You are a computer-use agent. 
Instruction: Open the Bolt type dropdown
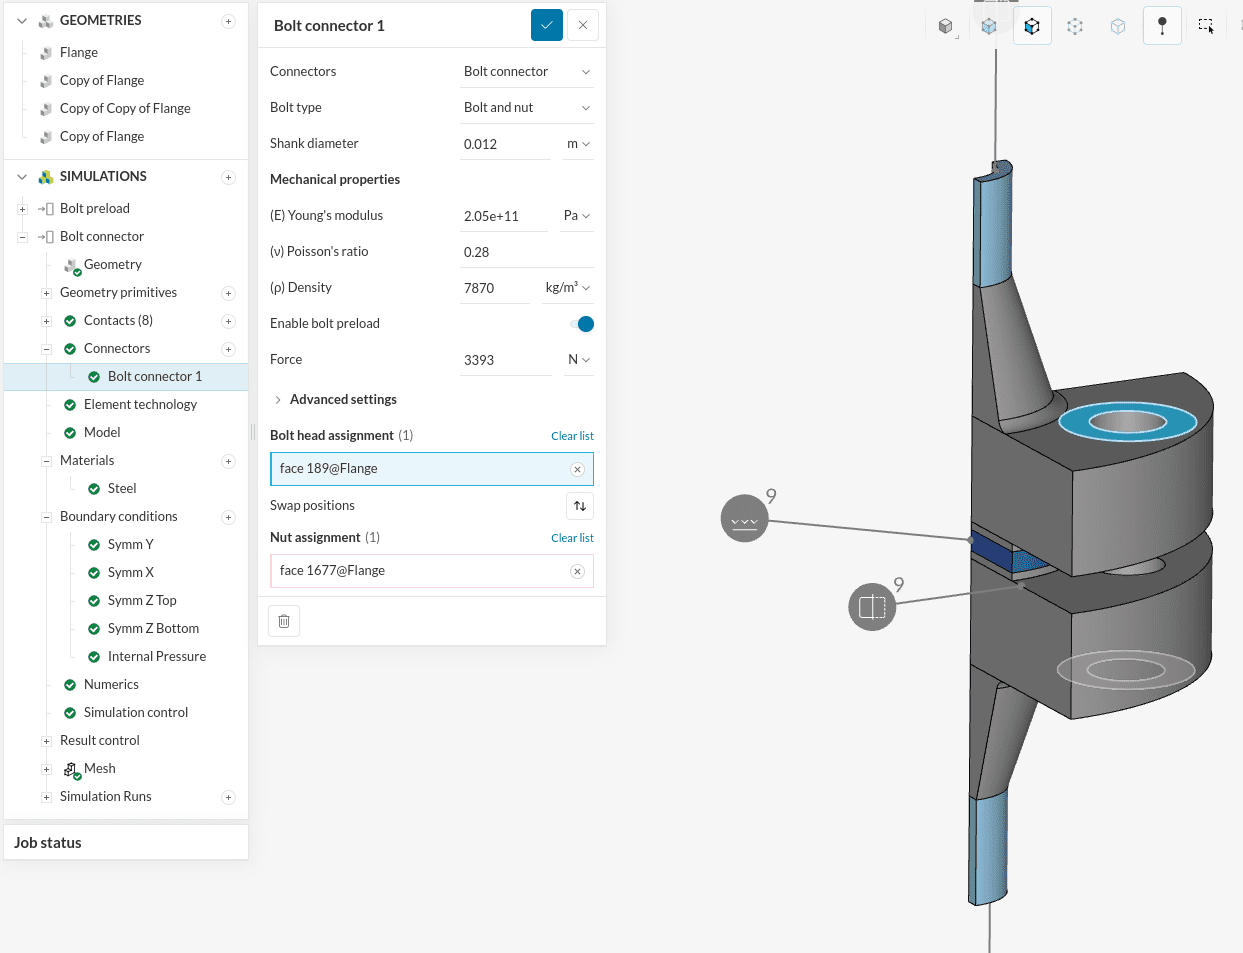[x=527, y=108]
